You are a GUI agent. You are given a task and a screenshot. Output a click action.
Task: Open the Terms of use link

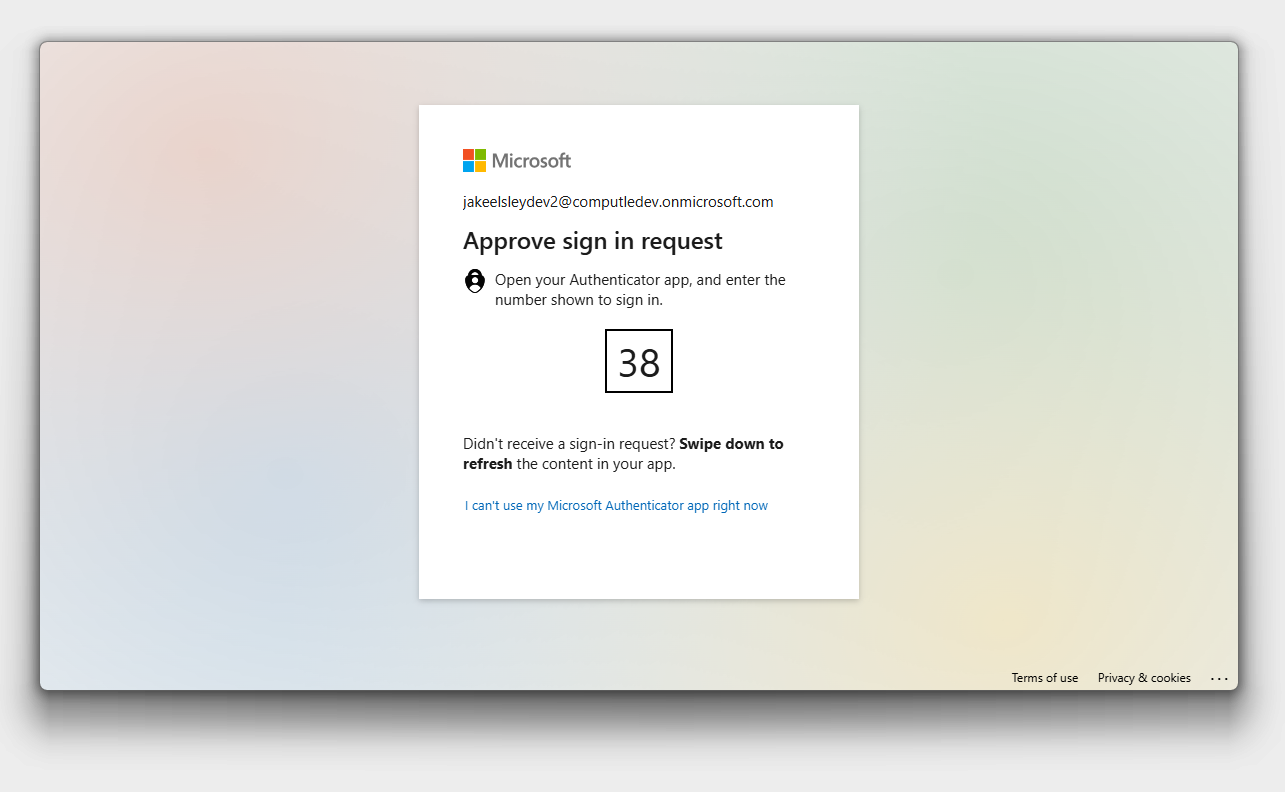pyautogui.click(x=1045, y=678)
